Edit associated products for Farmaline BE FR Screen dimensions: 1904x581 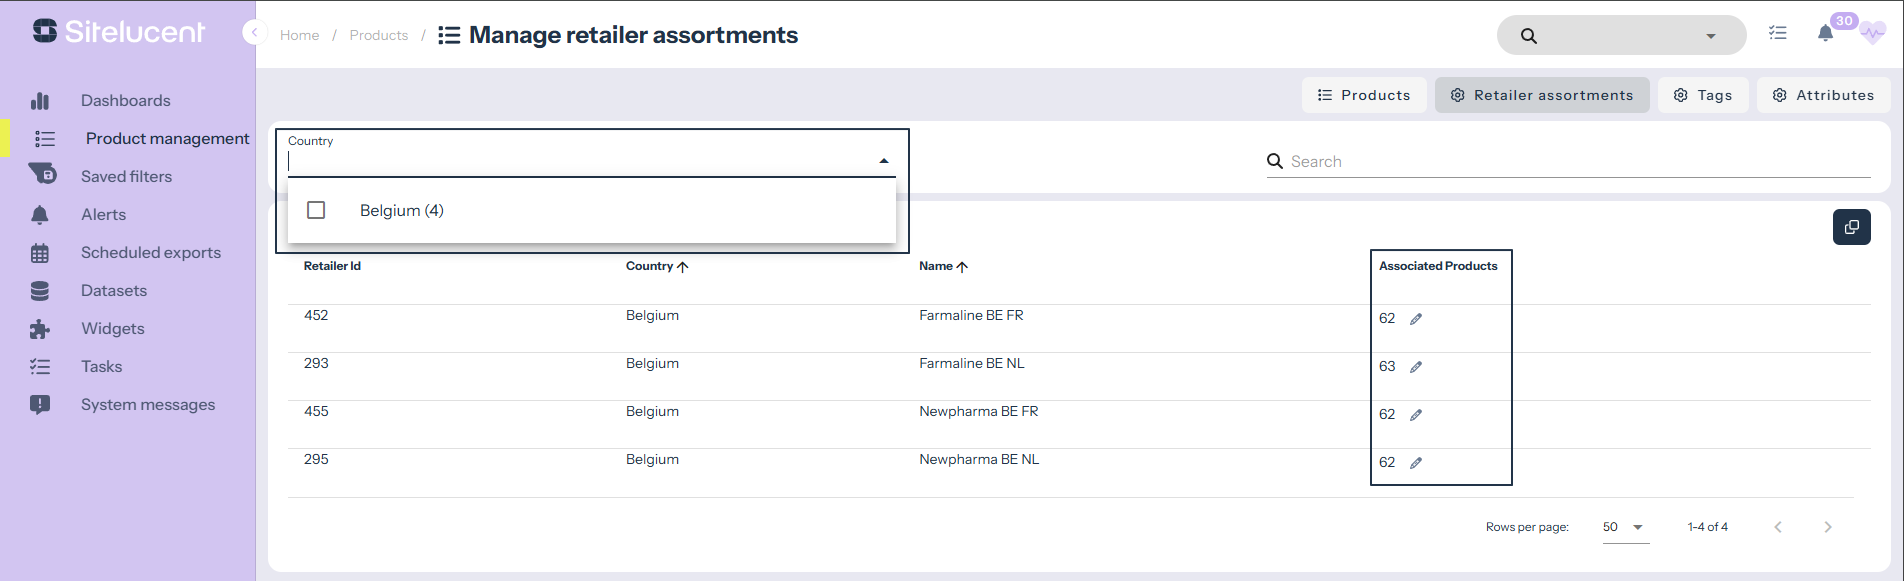pyautogui.click(x=1416, y=319)
